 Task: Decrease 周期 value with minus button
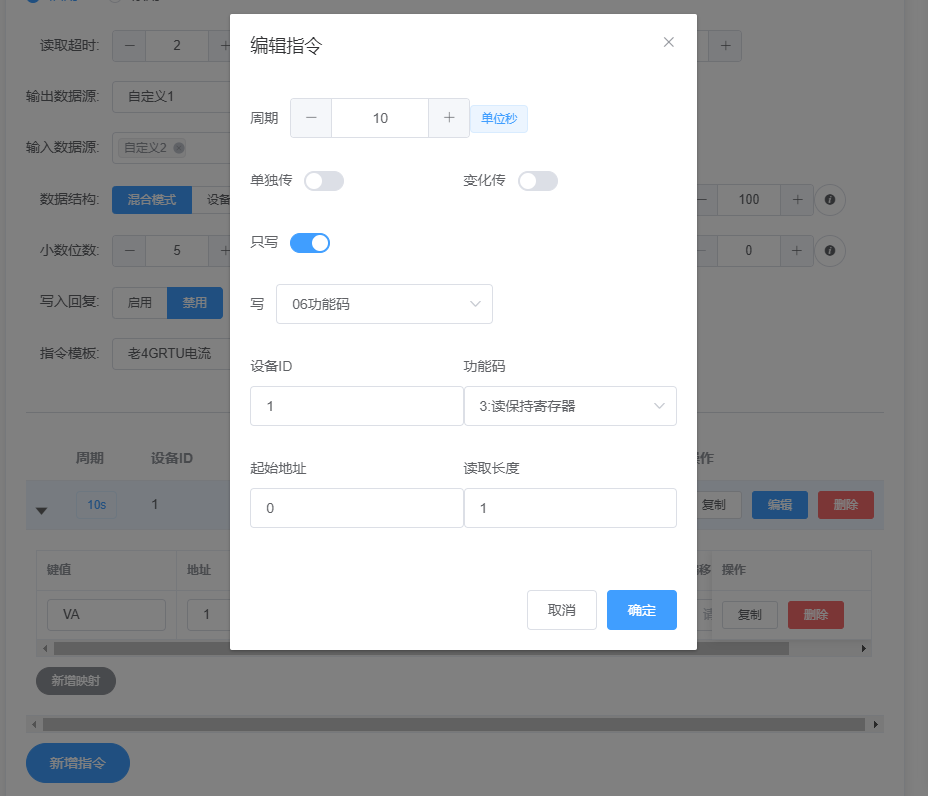pos(311,118)
